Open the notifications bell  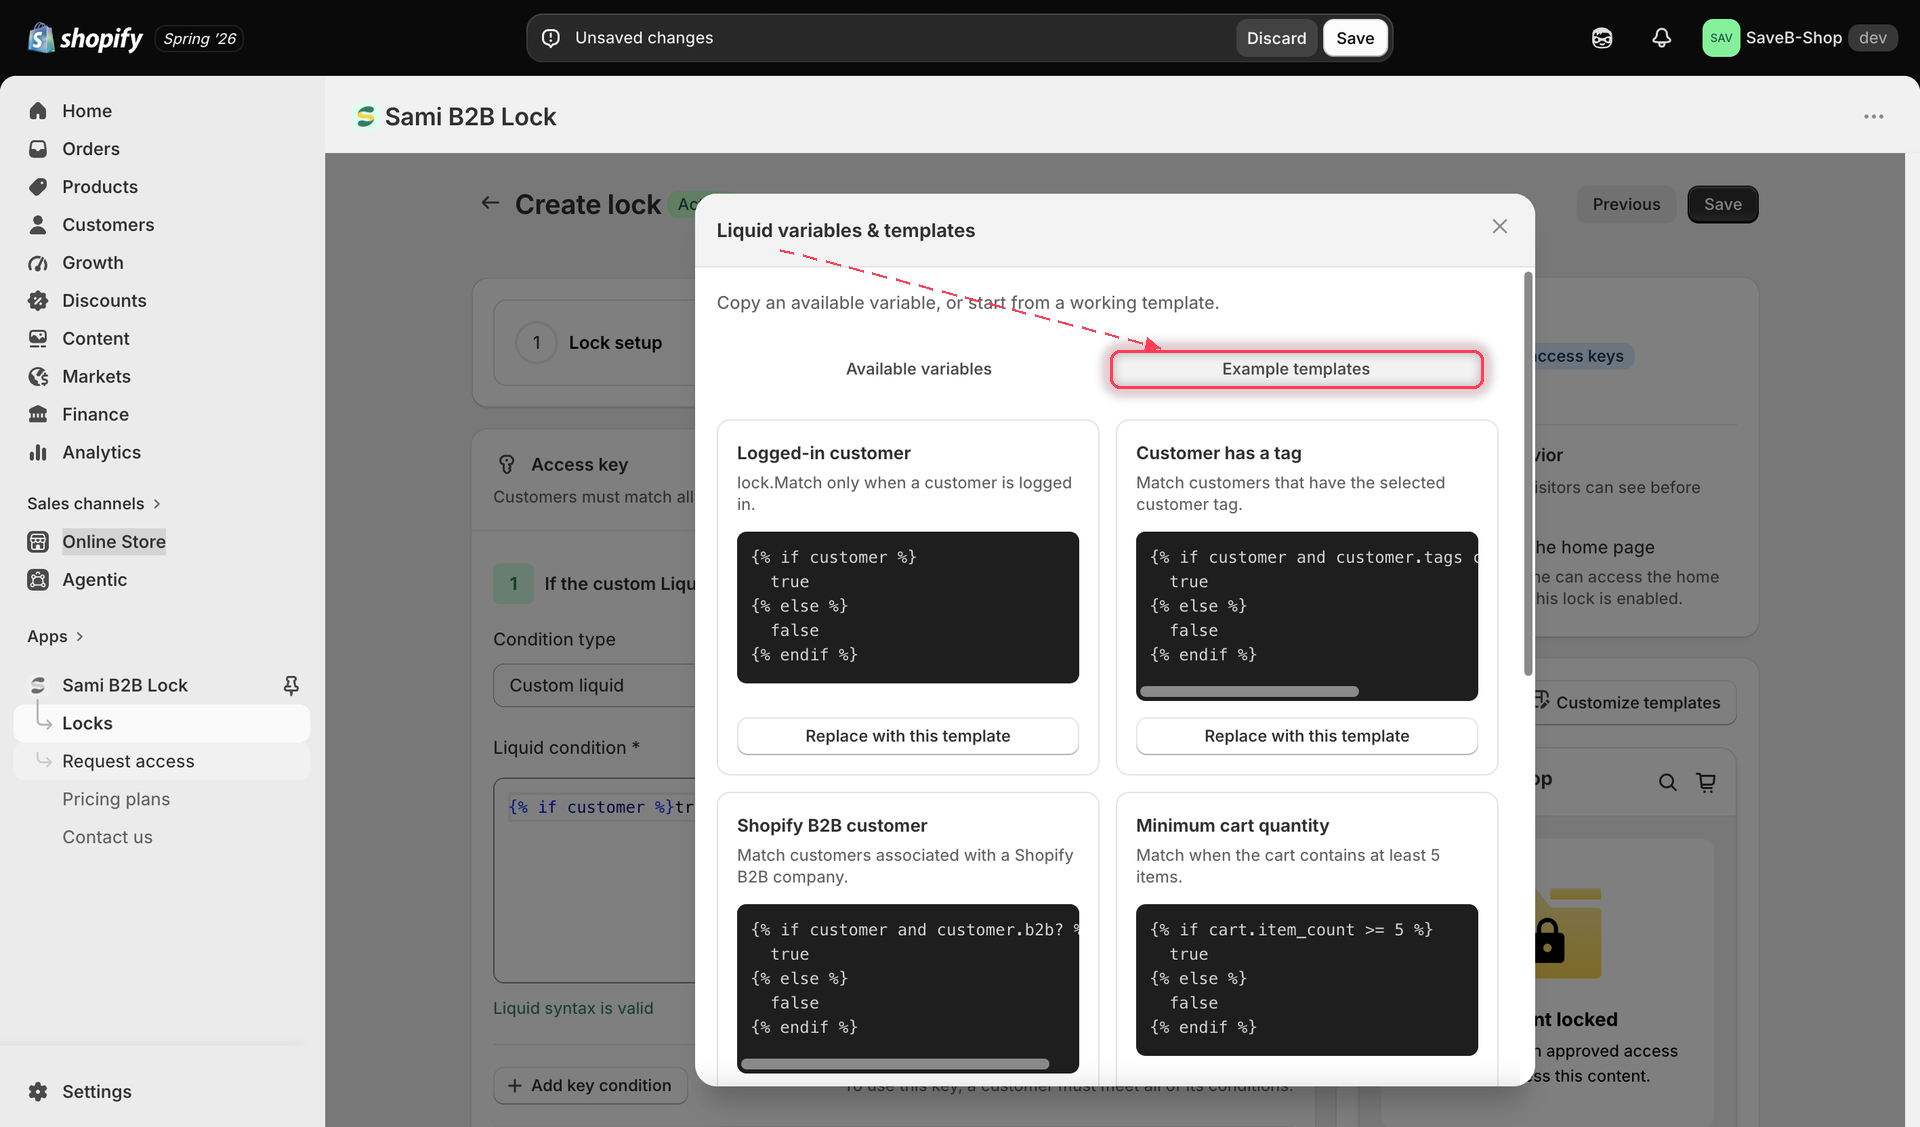pyautogui.click(x=1661, y=38)
